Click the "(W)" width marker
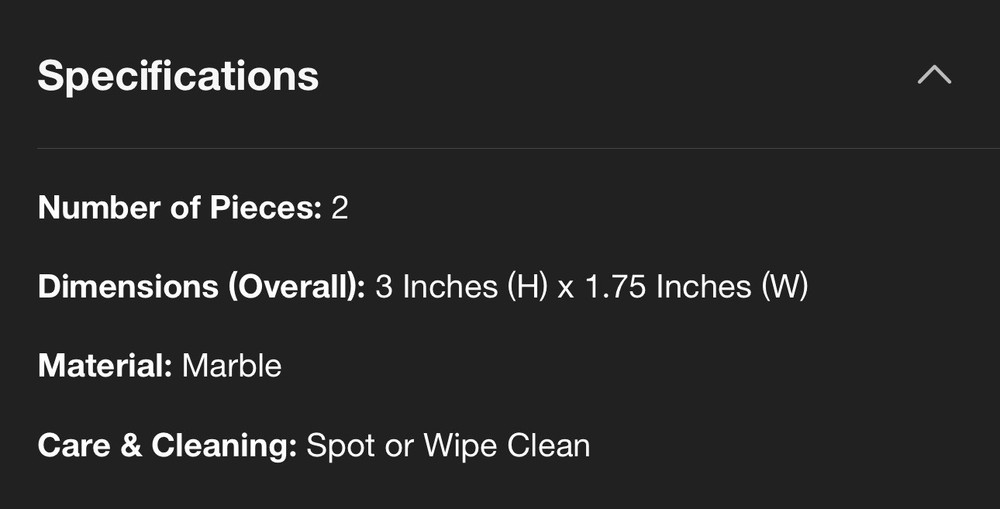This screenshot has width=1000, height=509. 784,287
